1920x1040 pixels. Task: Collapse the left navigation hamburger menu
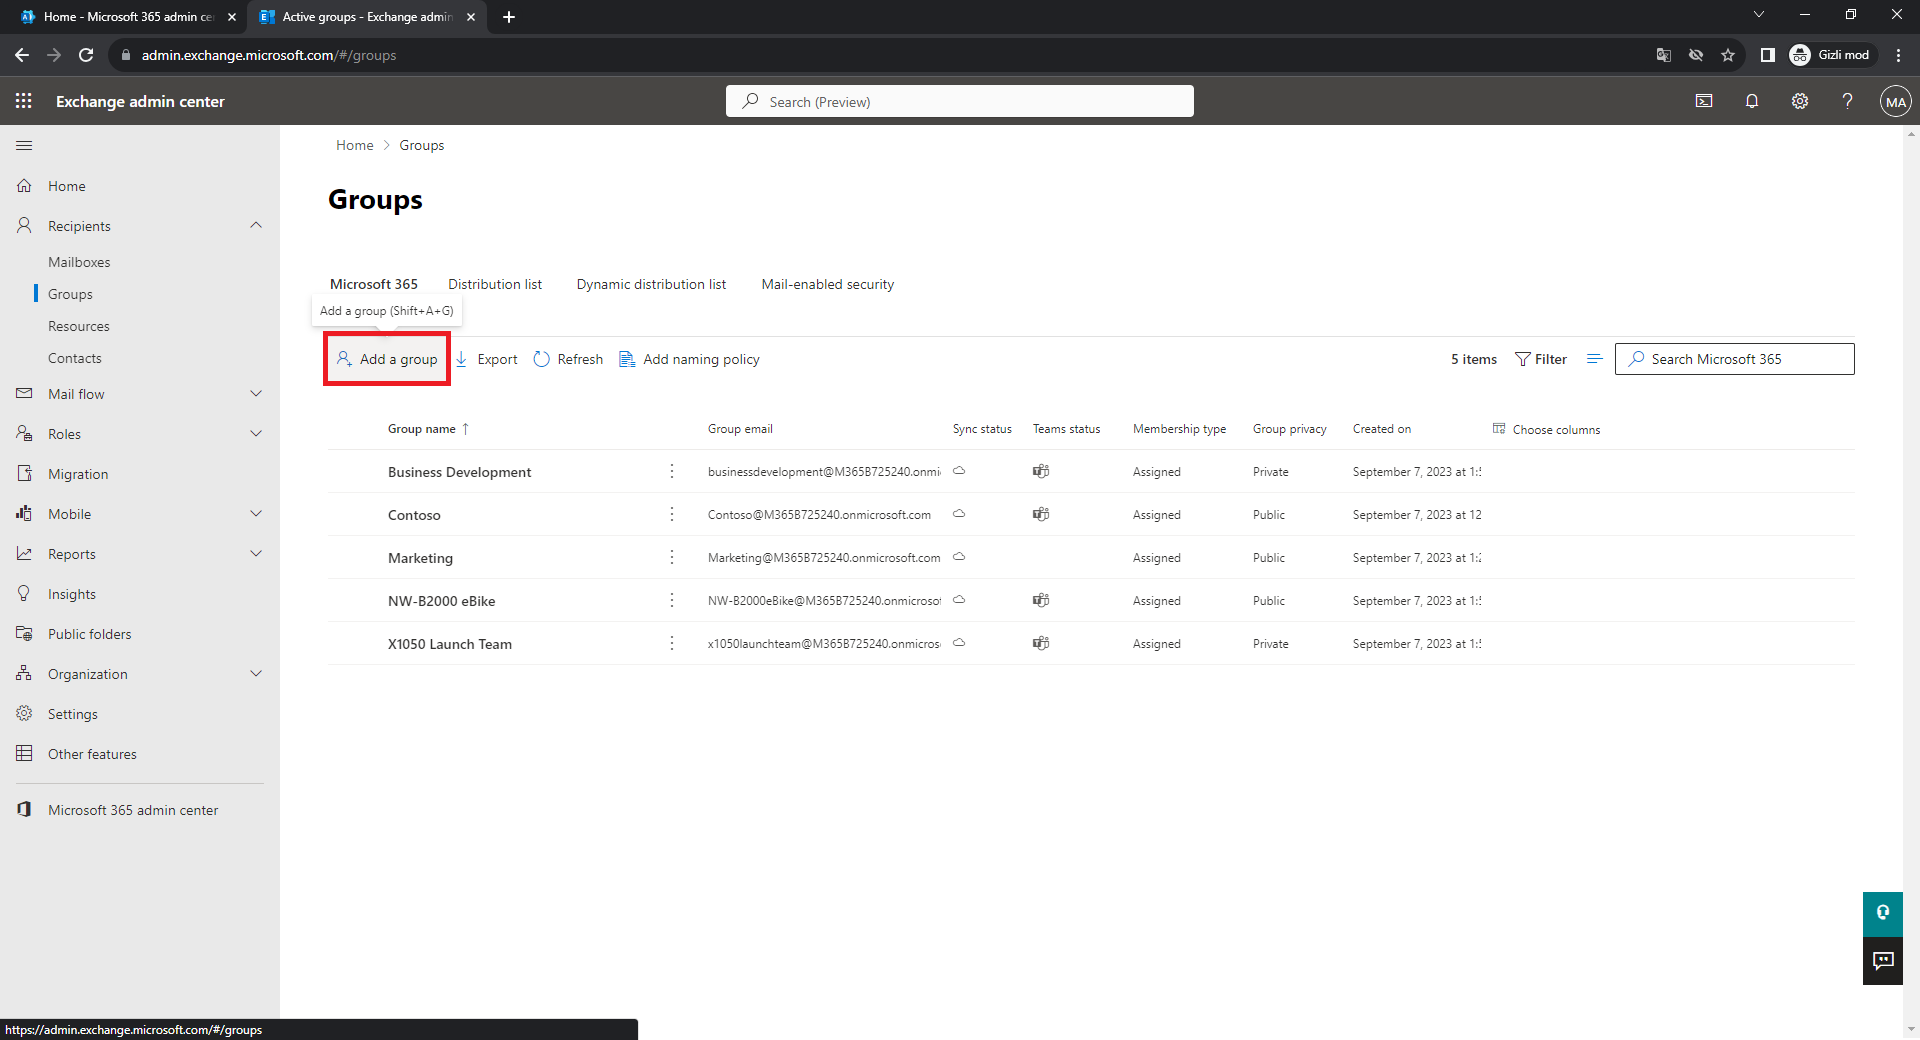[24, 146]
